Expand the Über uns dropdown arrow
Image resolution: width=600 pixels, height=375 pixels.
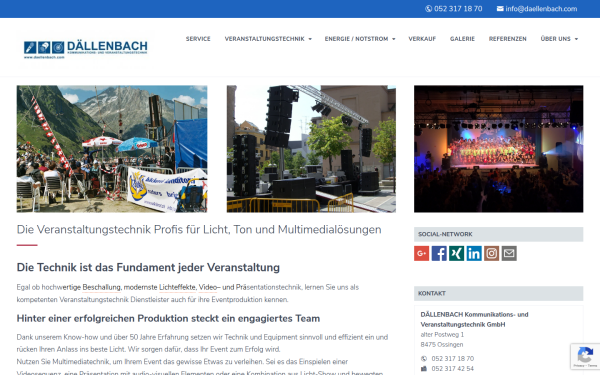(x=576, y=39)
